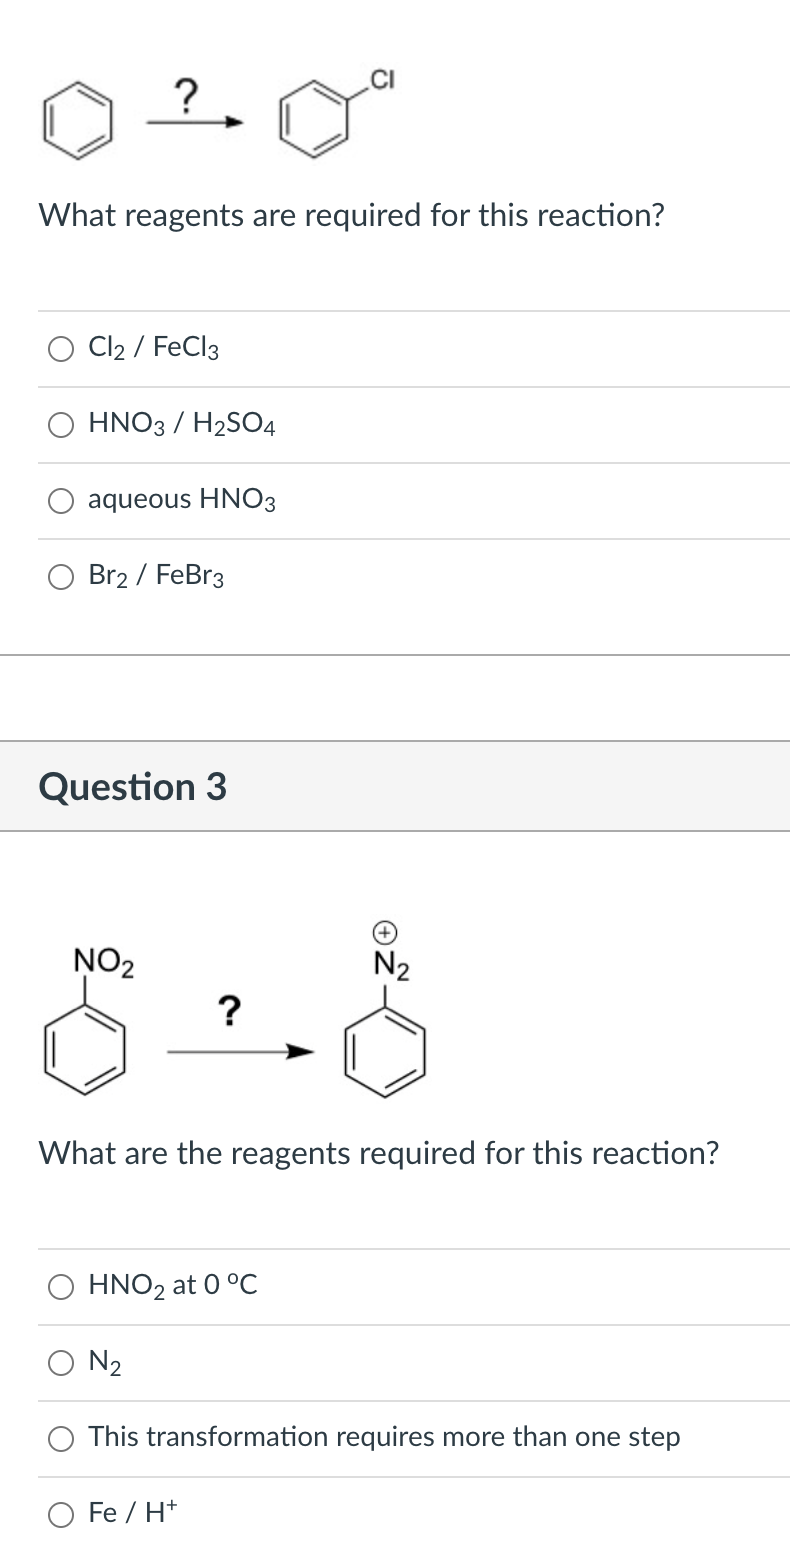Click 'What are the reagents required' question text
The image size is (790, 1556).
click(x=379, y=1153)
